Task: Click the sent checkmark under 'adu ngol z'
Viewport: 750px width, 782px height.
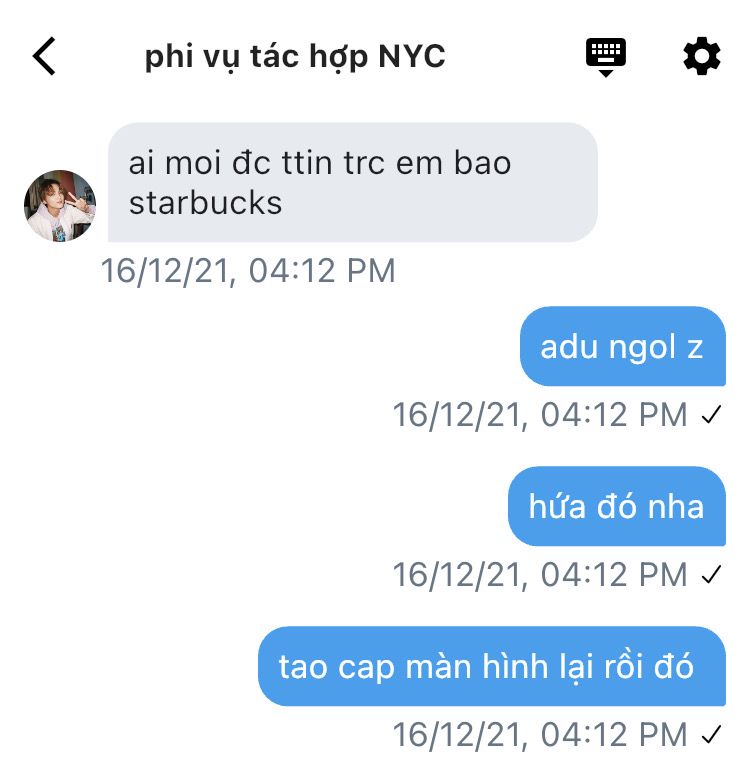Action: pos(711,414)
